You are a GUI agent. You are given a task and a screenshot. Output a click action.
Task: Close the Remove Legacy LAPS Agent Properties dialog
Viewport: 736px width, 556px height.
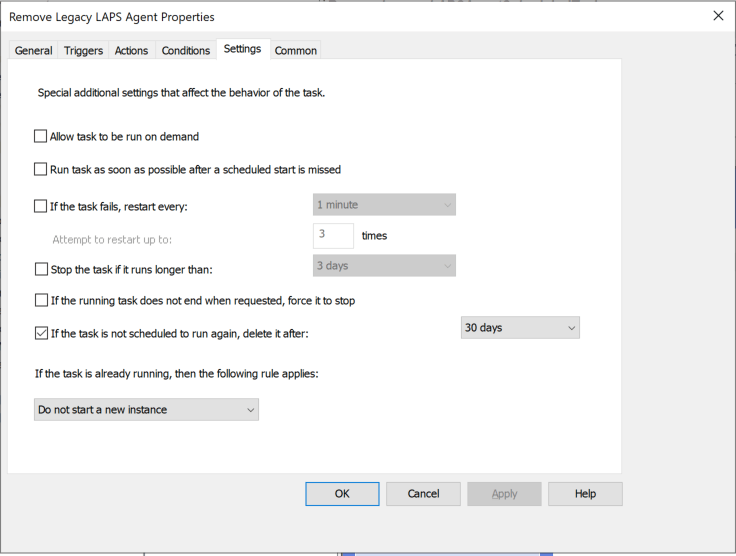pos(717,16)
